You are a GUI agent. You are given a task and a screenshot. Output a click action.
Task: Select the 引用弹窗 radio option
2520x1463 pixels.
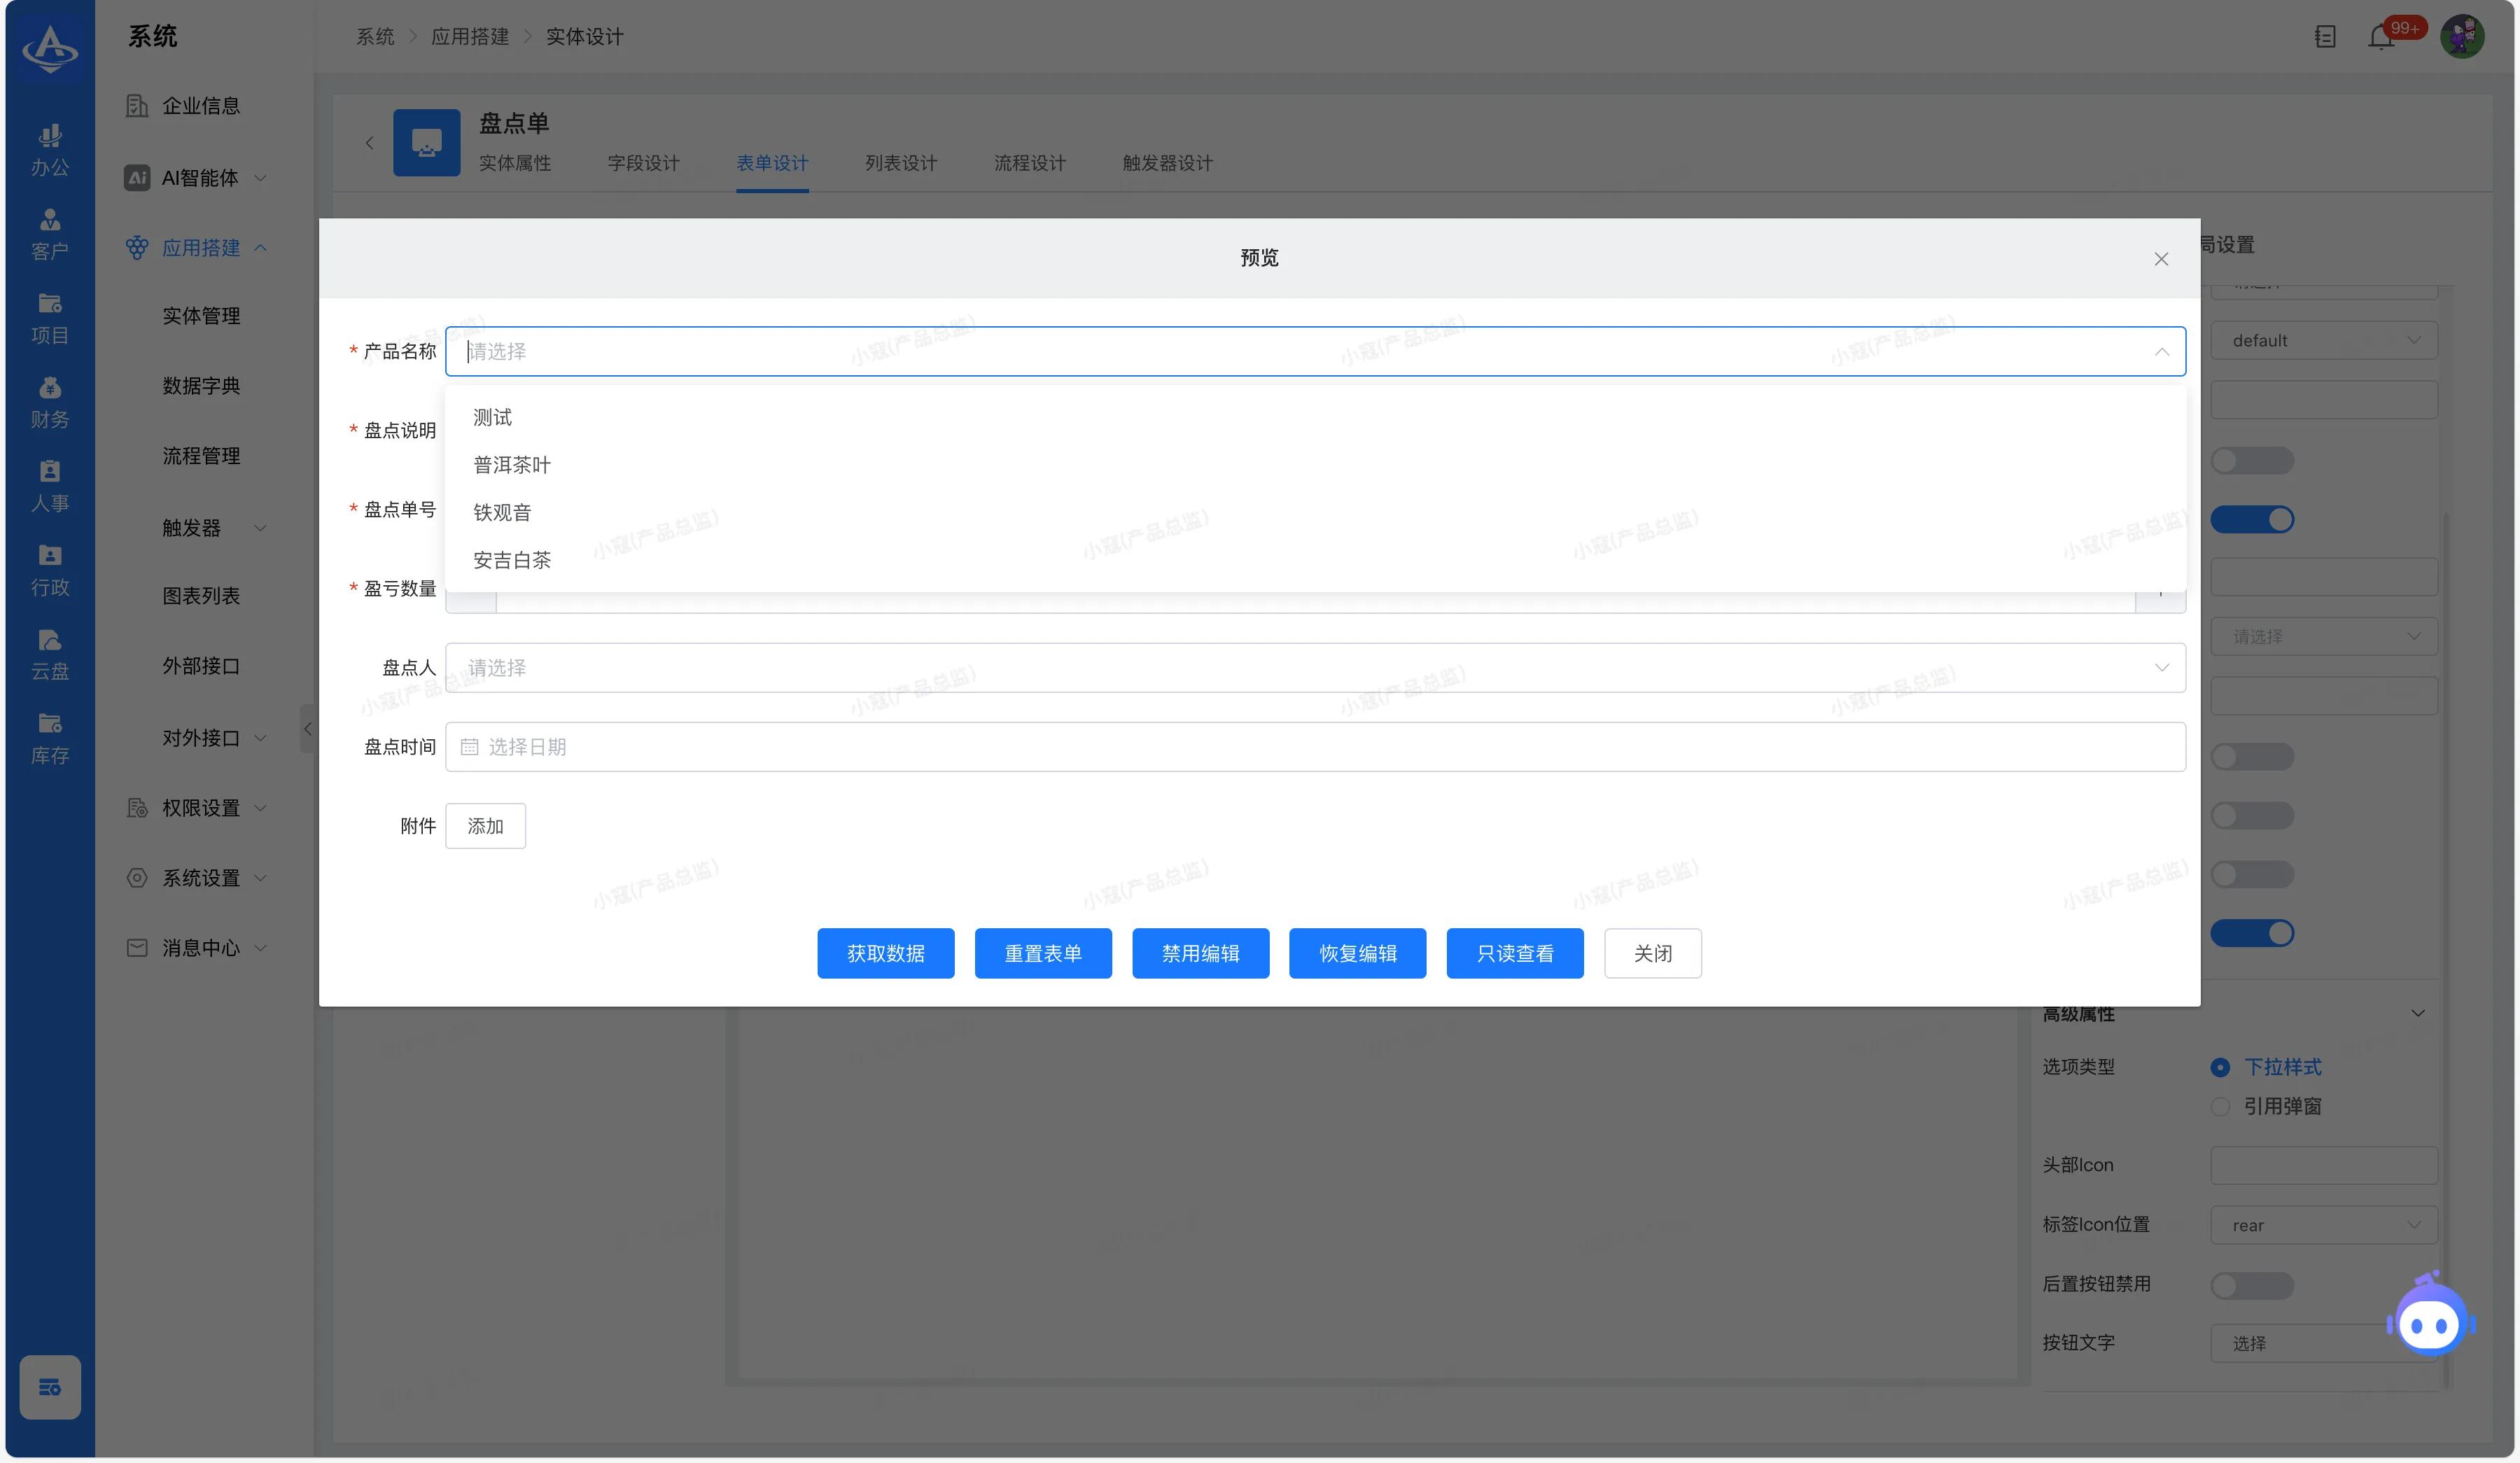[x=2220, y=1106]
